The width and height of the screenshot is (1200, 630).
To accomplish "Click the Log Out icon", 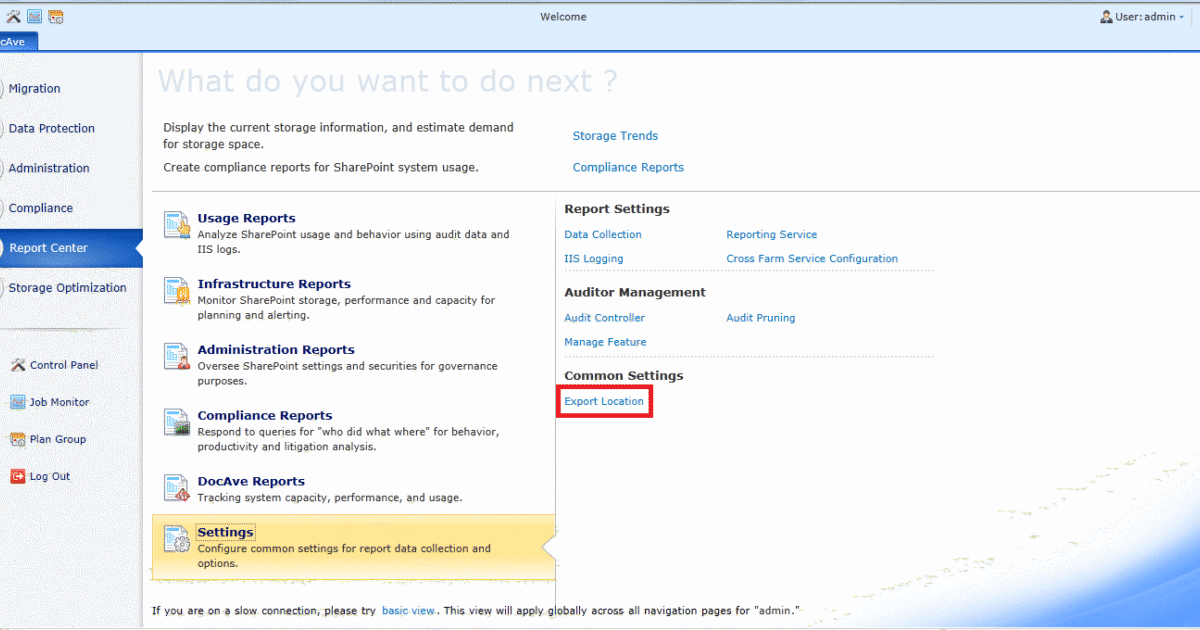I will [20, 476].
